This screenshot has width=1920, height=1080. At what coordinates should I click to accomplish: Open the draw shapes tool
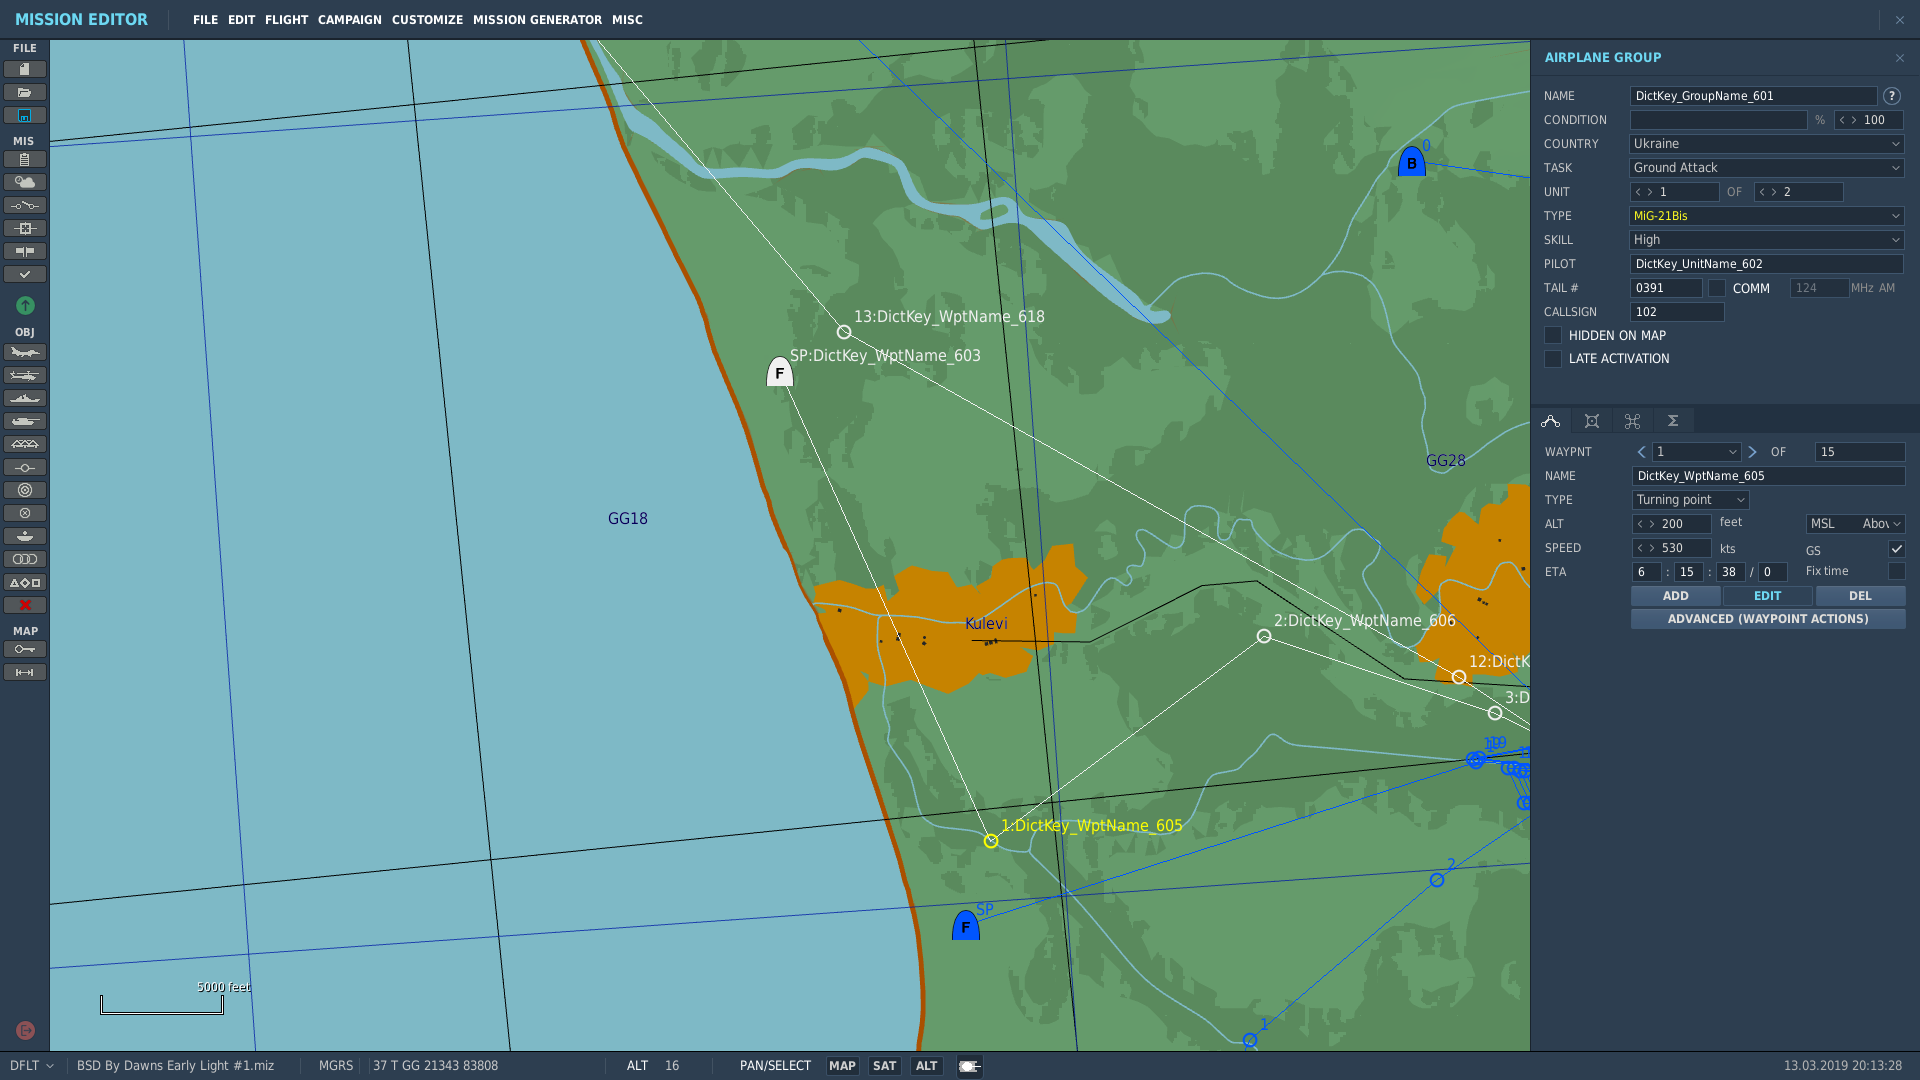(25, 582)
